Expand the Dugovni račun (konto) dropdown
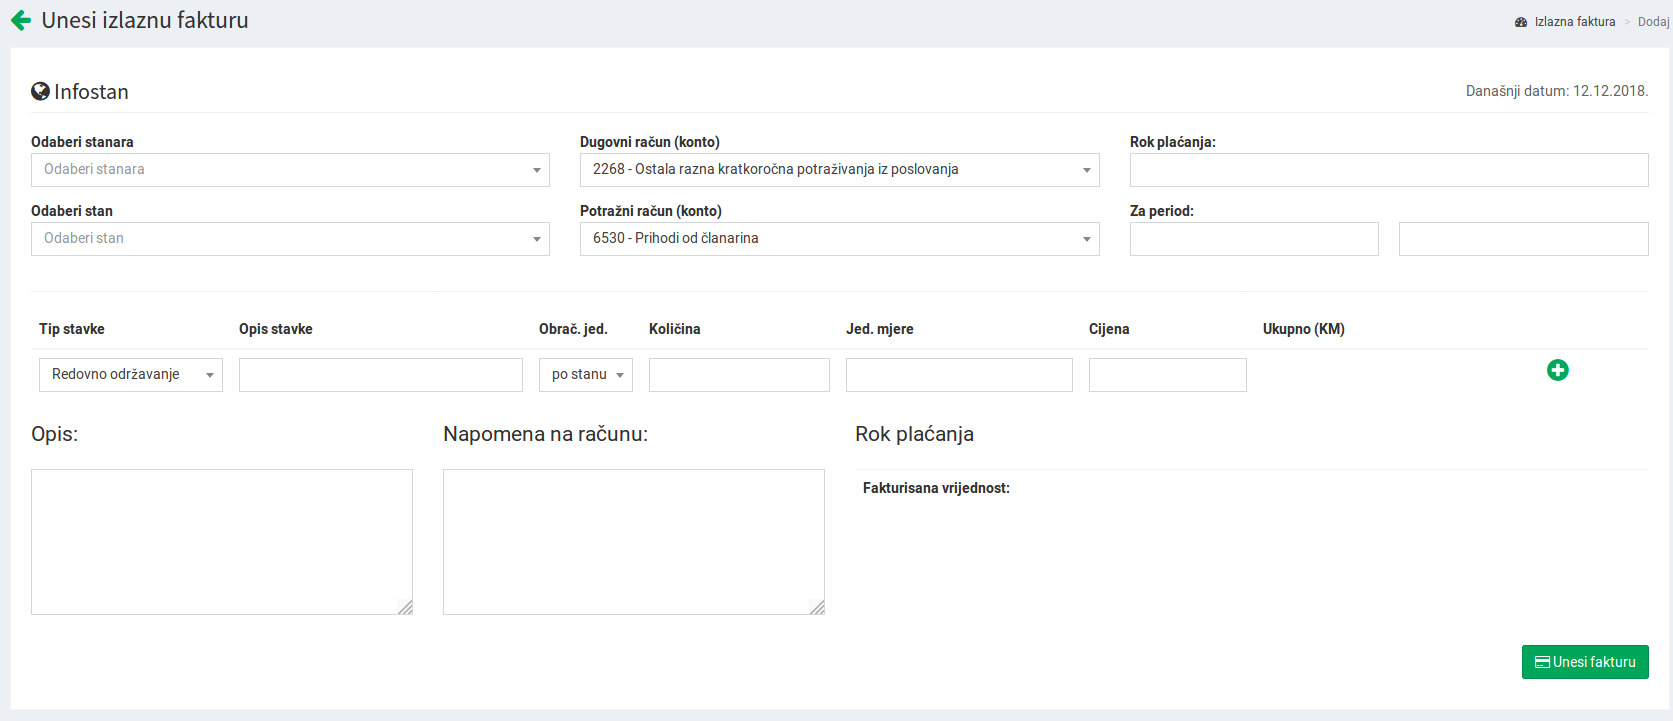Image resolution: width=1673 pixels, height=721 pixels. [x=839, y=170]
